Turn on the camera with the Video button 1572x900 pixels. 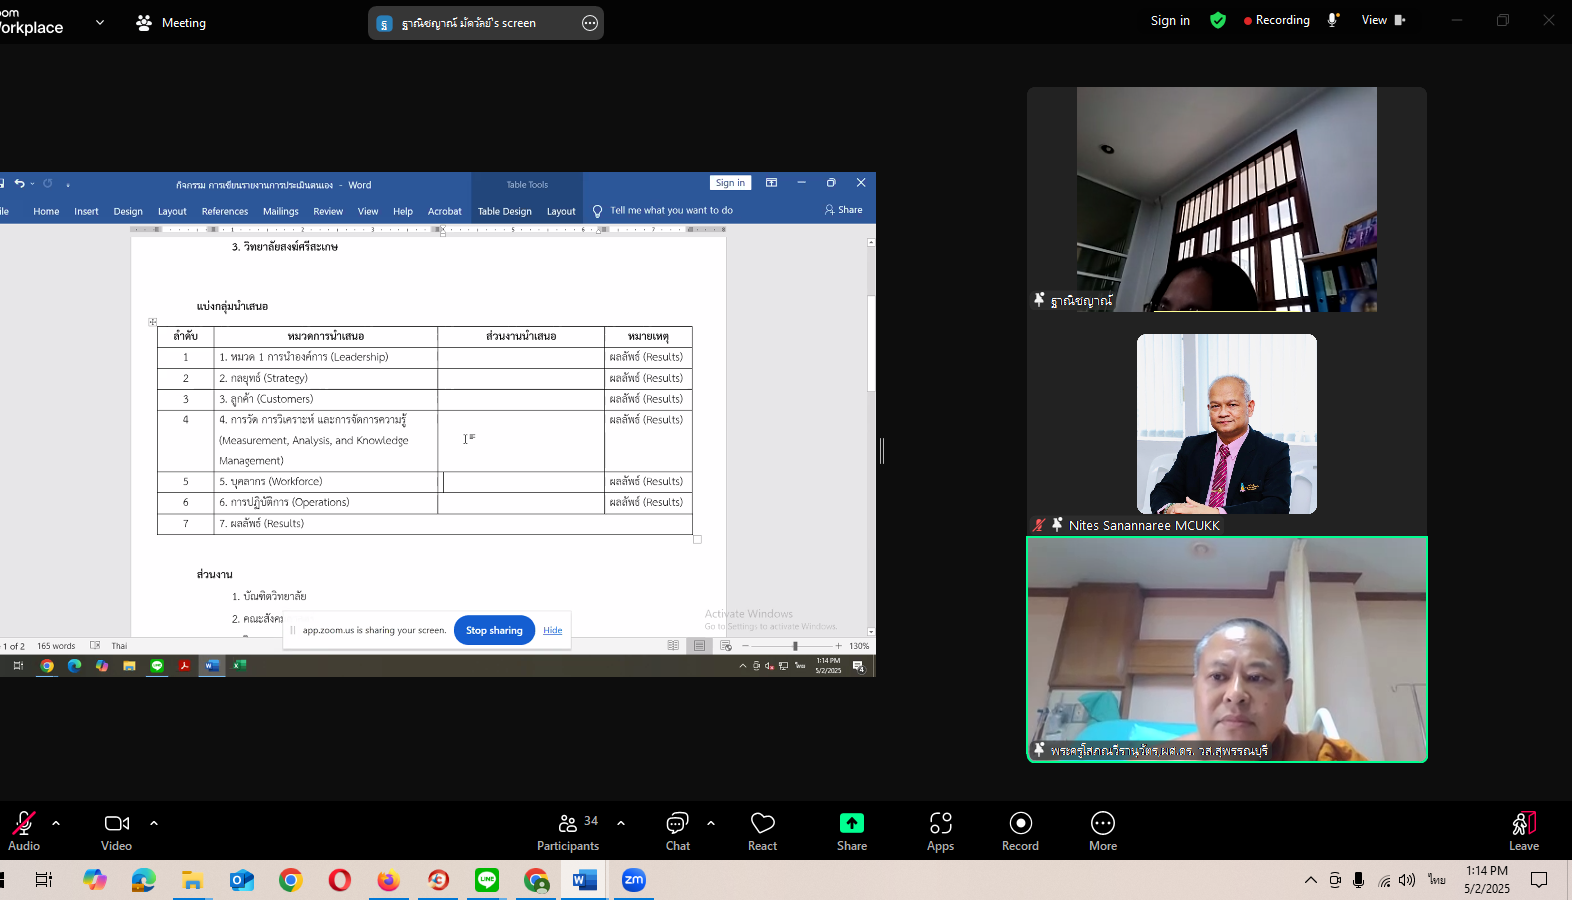coord(116,831)
